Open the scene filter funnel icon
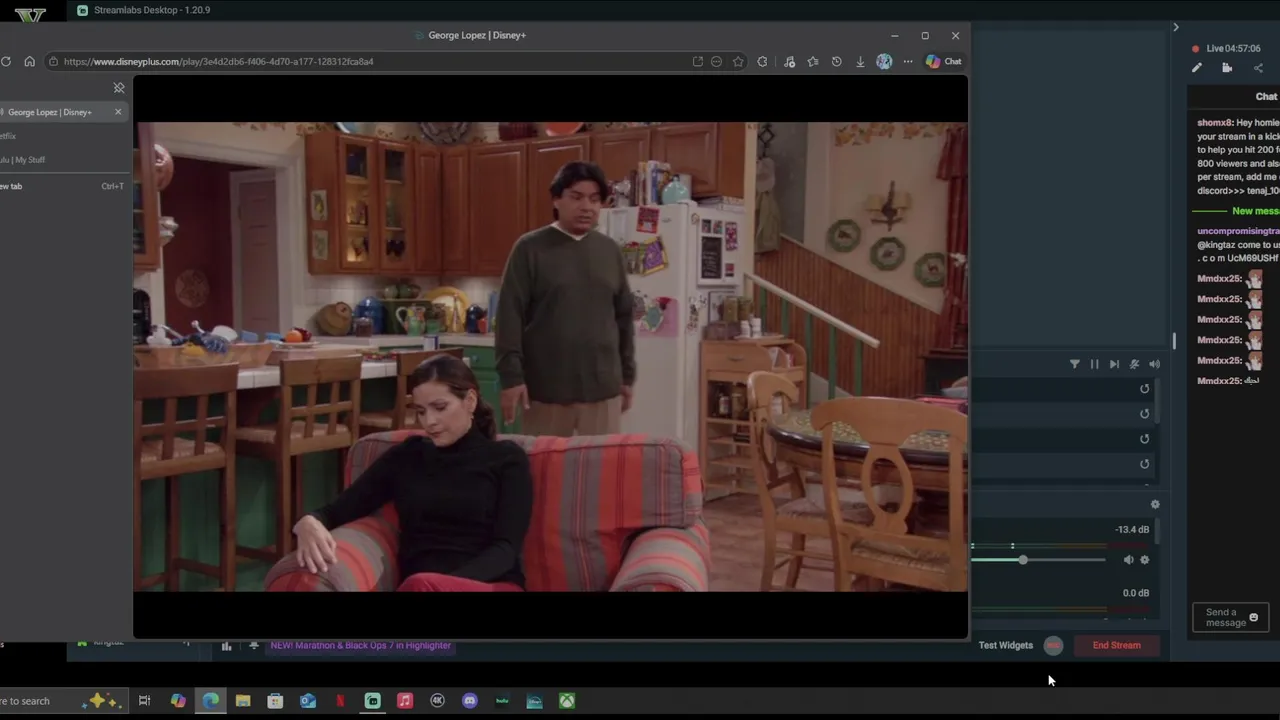1280x720 pixels. tap(1075, 364)
